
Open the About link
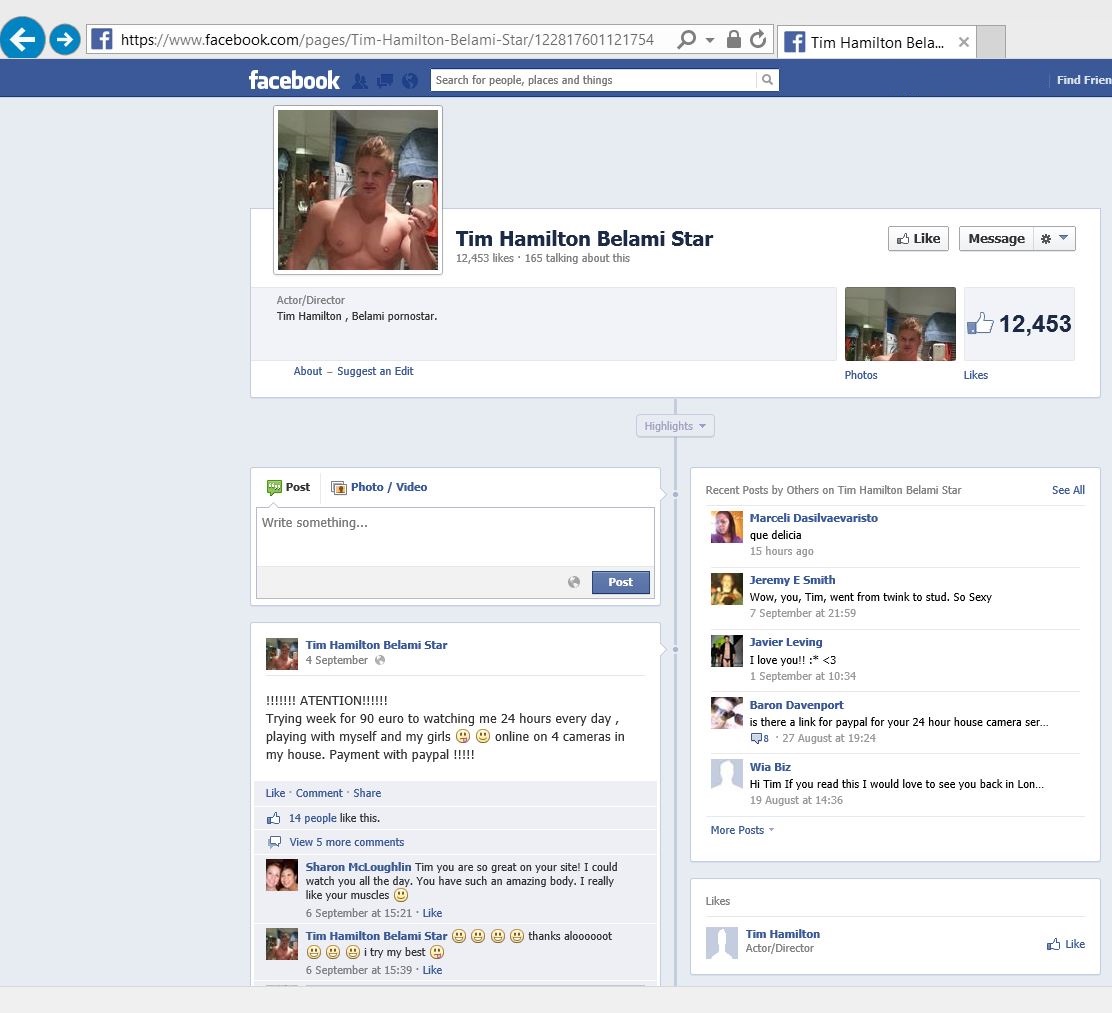coord(308,371)
